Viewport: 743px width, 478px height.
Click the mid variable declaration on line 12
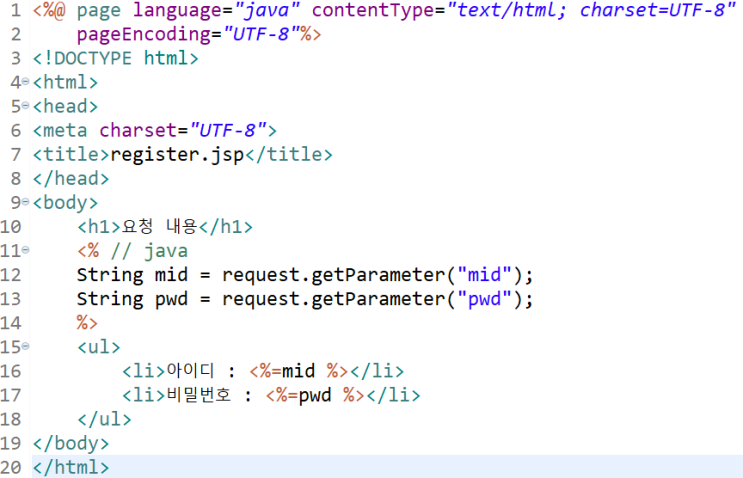click(x=172, y=275)
